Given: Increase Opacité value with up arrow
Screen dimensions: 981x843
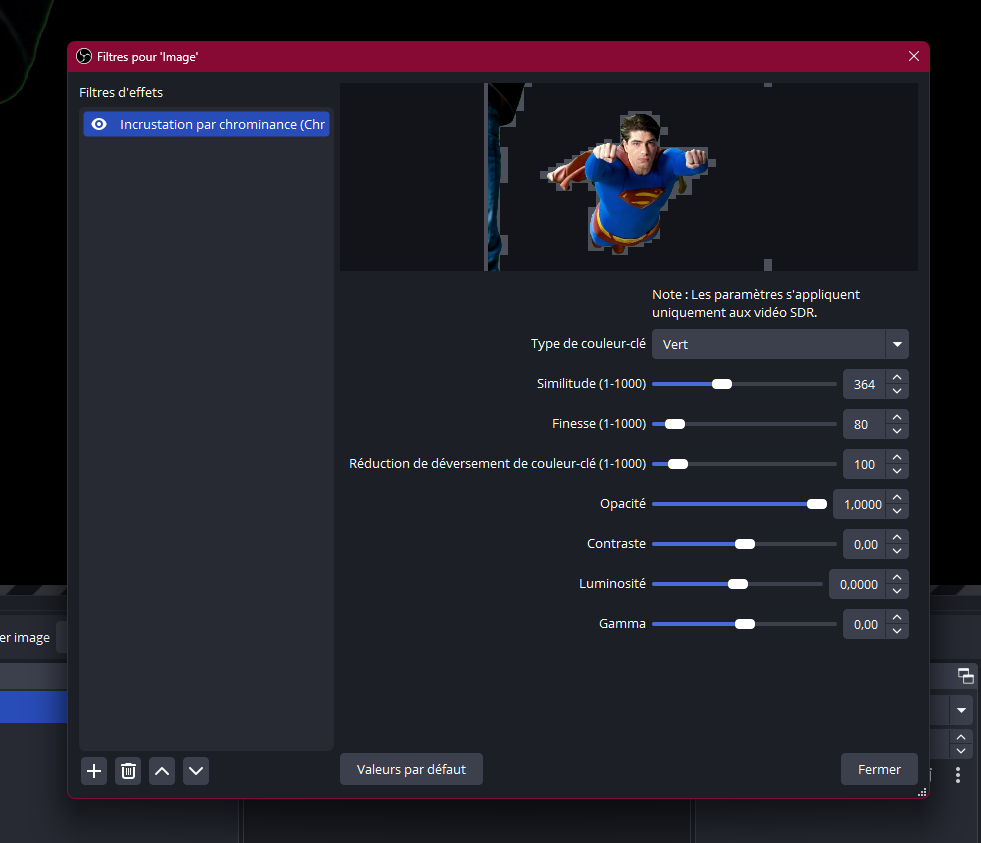Looking at the screenshot, I should pyautogui.click(x=897, y=498).
